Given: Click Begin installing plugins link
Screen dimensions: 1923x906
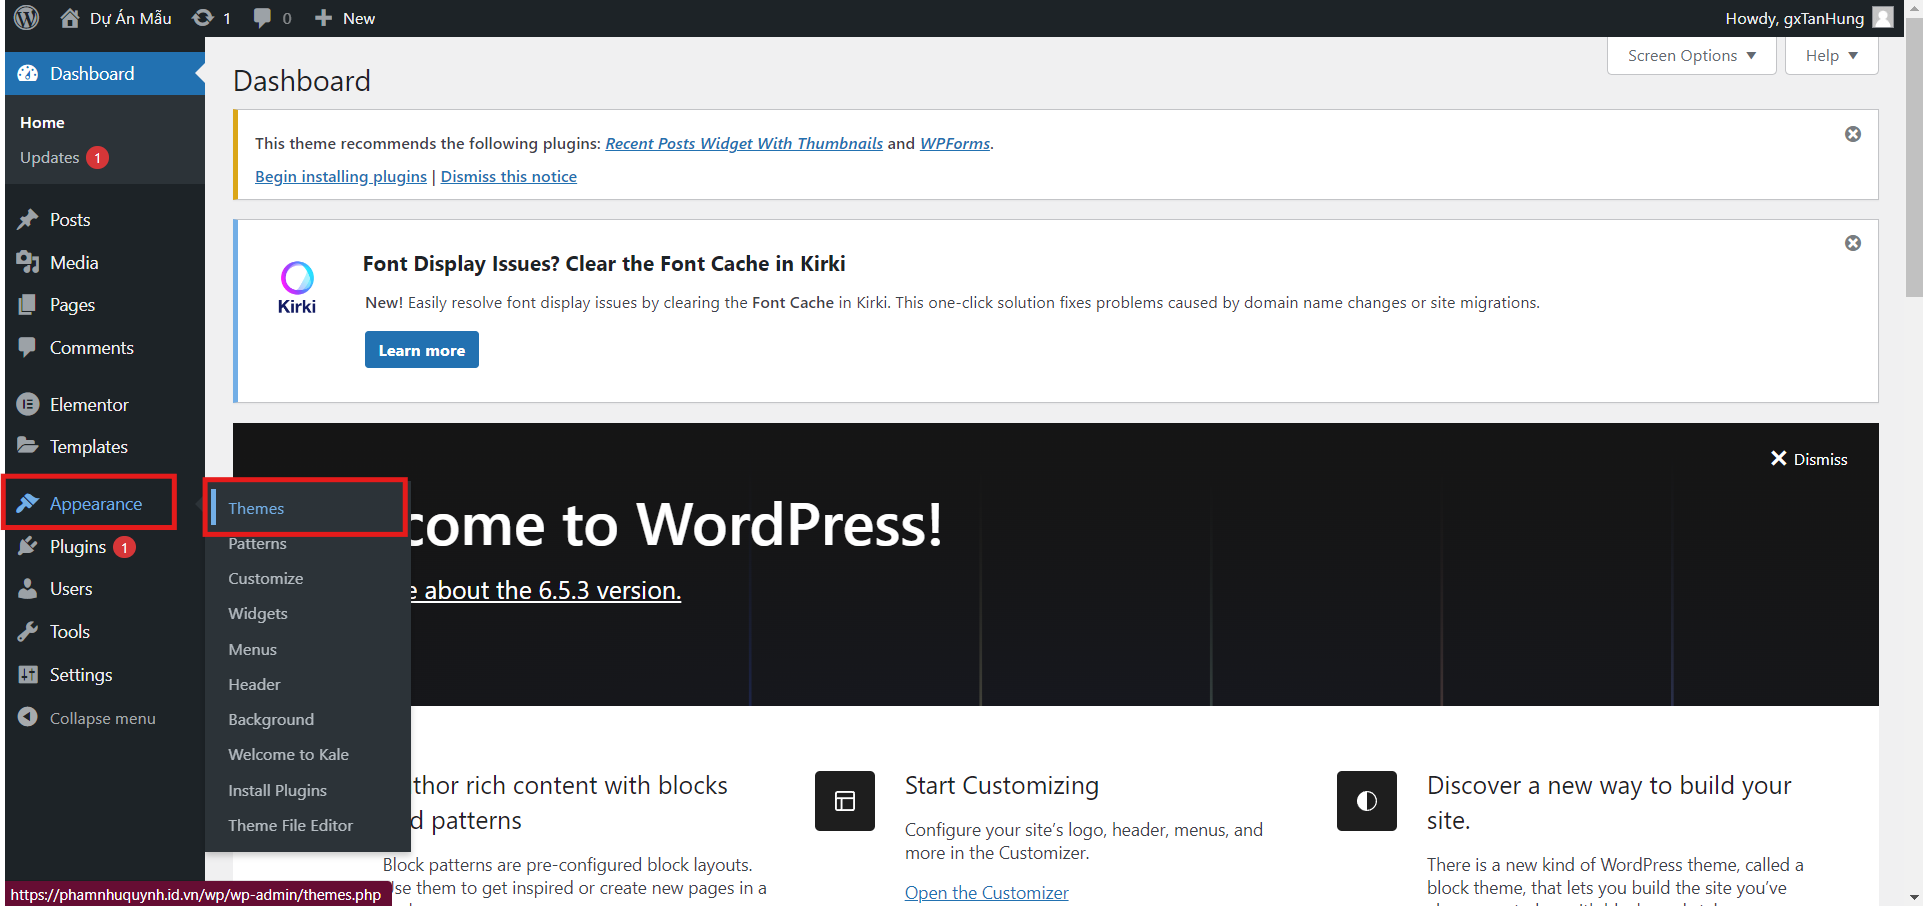Looking at the screenshot, I should pos(341,176).
